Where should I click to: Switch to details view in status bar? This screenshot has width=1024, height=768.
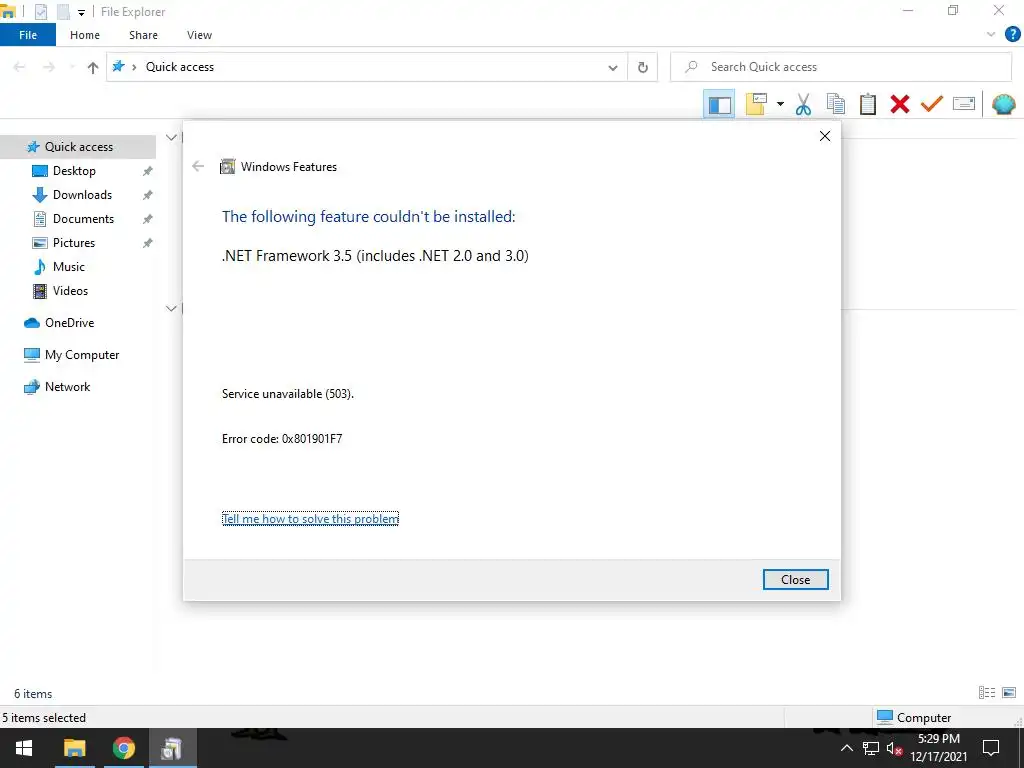coord(987,693)
